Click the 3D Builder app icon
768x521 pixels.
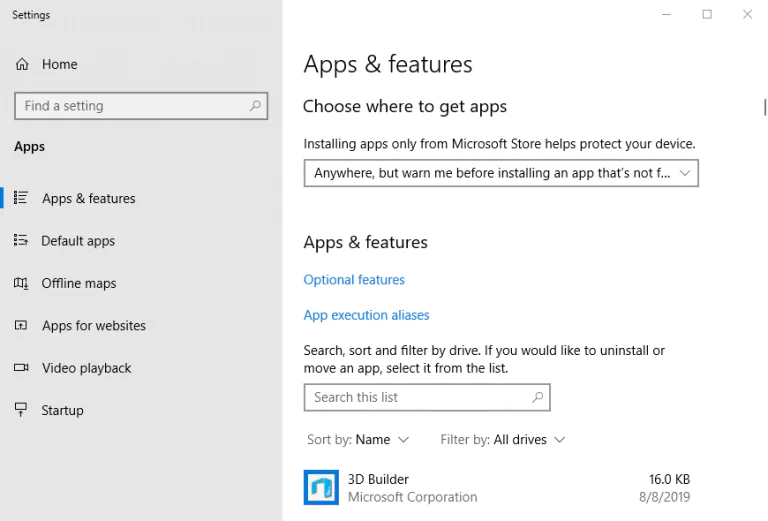click(x=321, y=487)
